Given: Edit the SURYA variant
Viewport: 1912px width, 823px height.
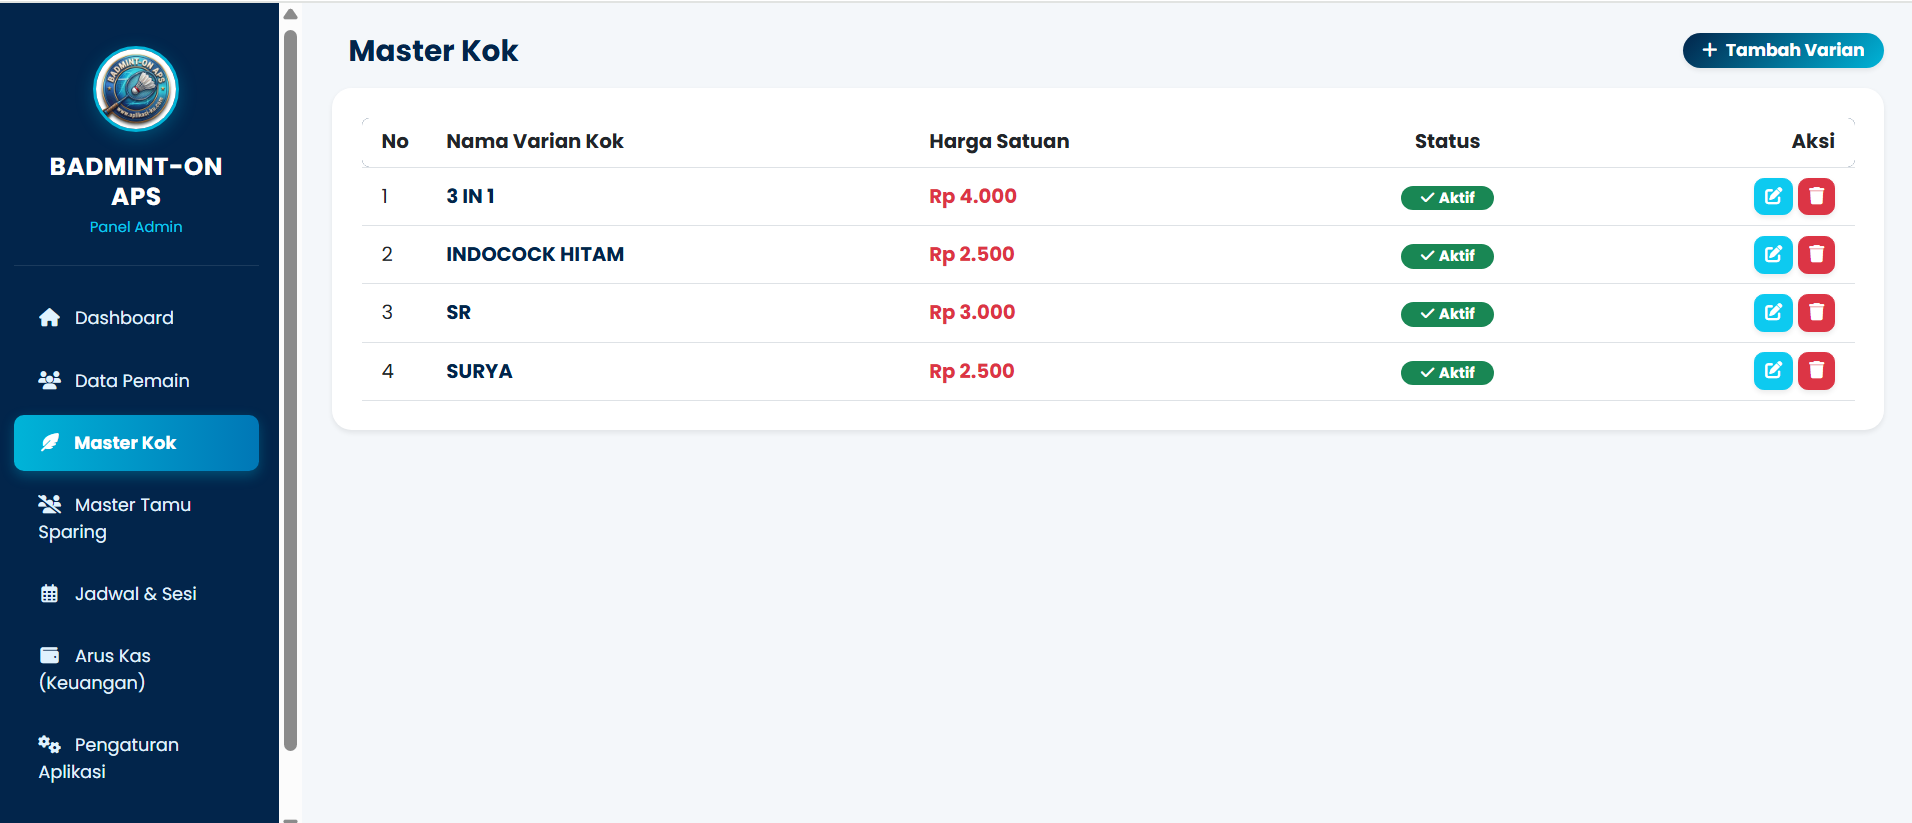Looking at the screenshot, I should click(1773, 371).
